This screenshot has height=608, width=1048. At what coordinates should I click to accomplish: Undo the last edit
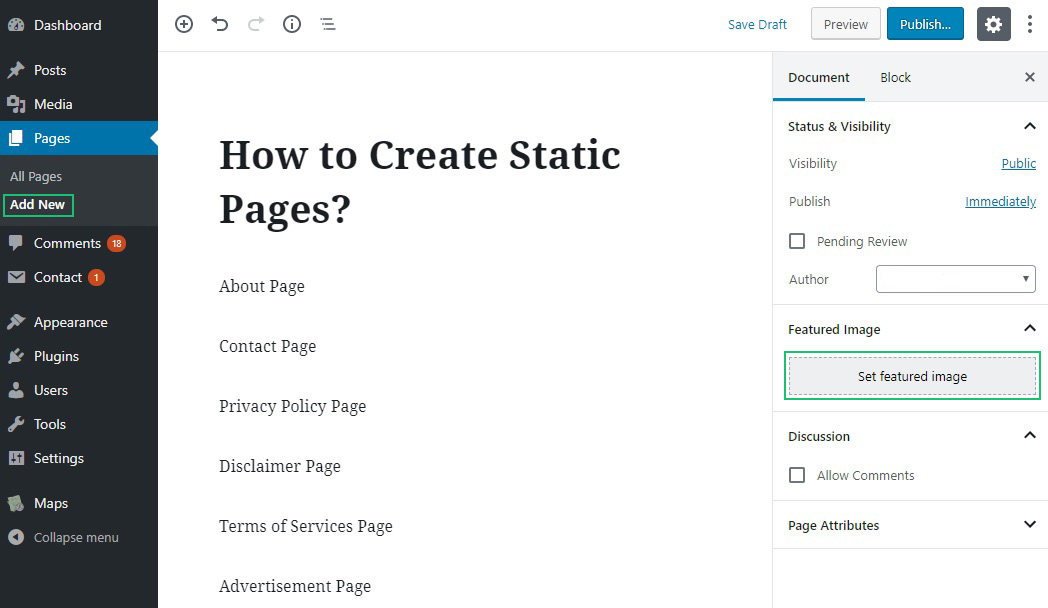tap(220, 25)
